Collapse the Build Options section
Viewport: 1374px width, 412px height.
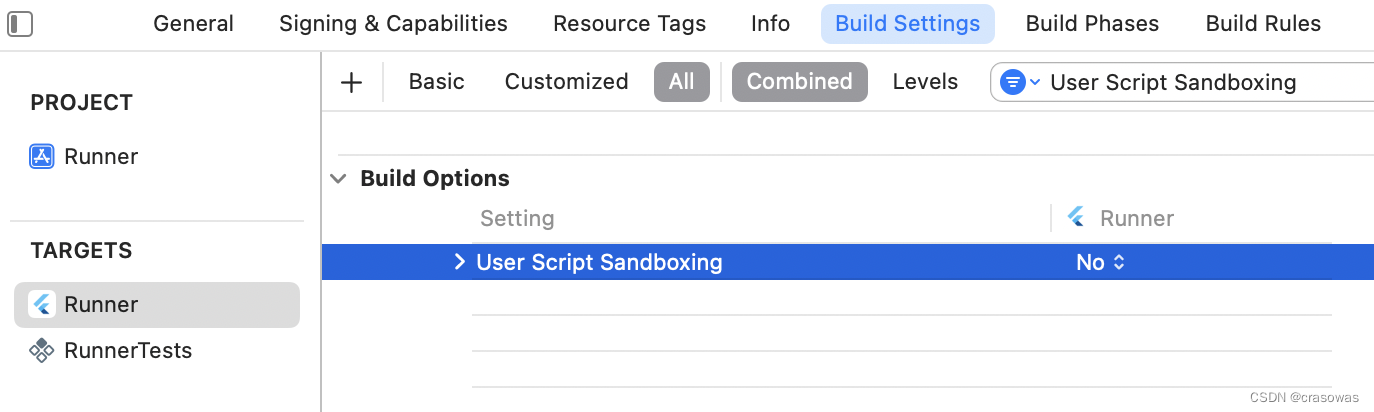(340, 179)
